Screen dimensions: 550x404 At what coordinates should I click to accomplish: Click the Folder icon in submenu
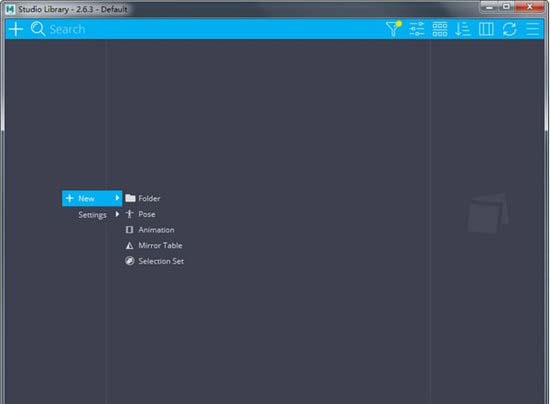[x=130, y=198]
